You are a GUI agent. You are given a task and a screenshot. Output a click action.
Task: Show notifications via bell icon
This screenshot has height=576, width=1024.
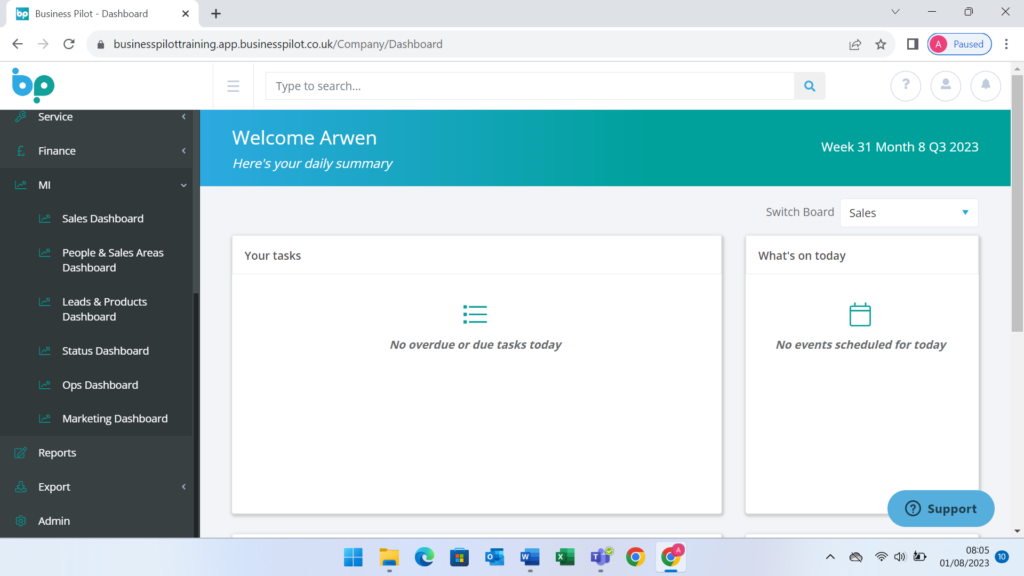click(x=985, y=86)
